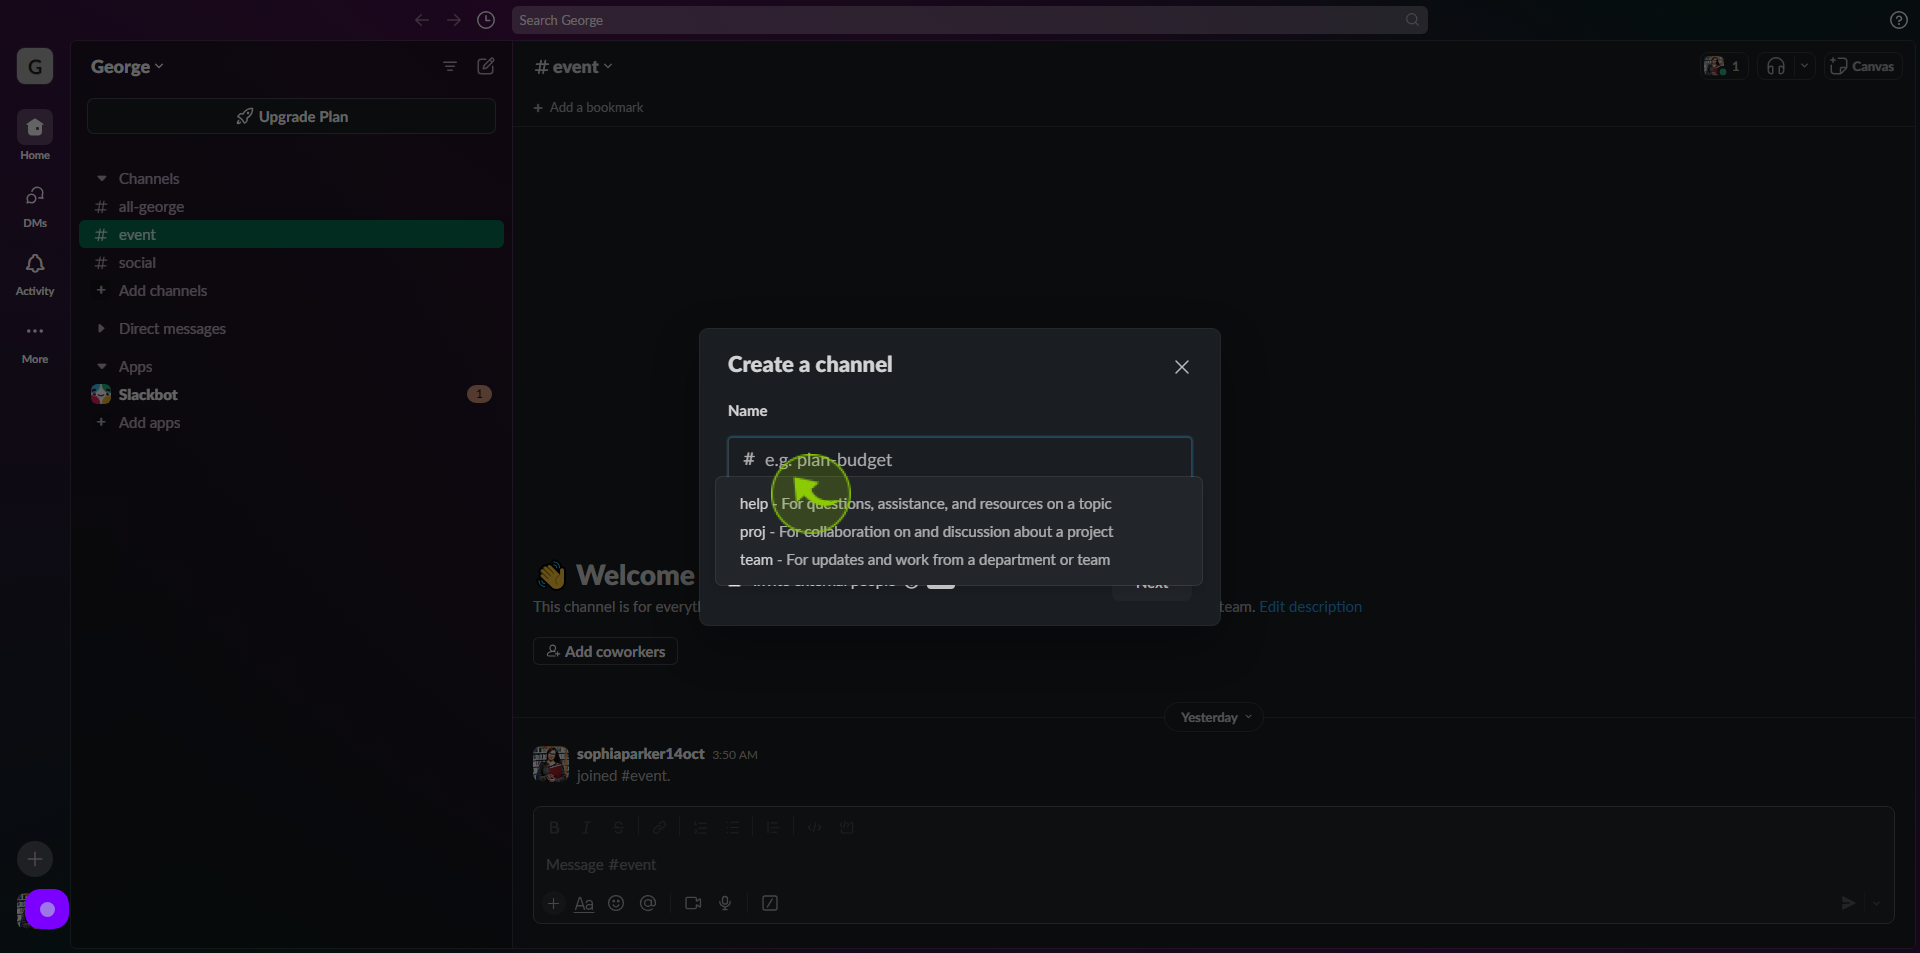Click the filter conversations icon
The image size is (1920, 953).
(450, 66)
